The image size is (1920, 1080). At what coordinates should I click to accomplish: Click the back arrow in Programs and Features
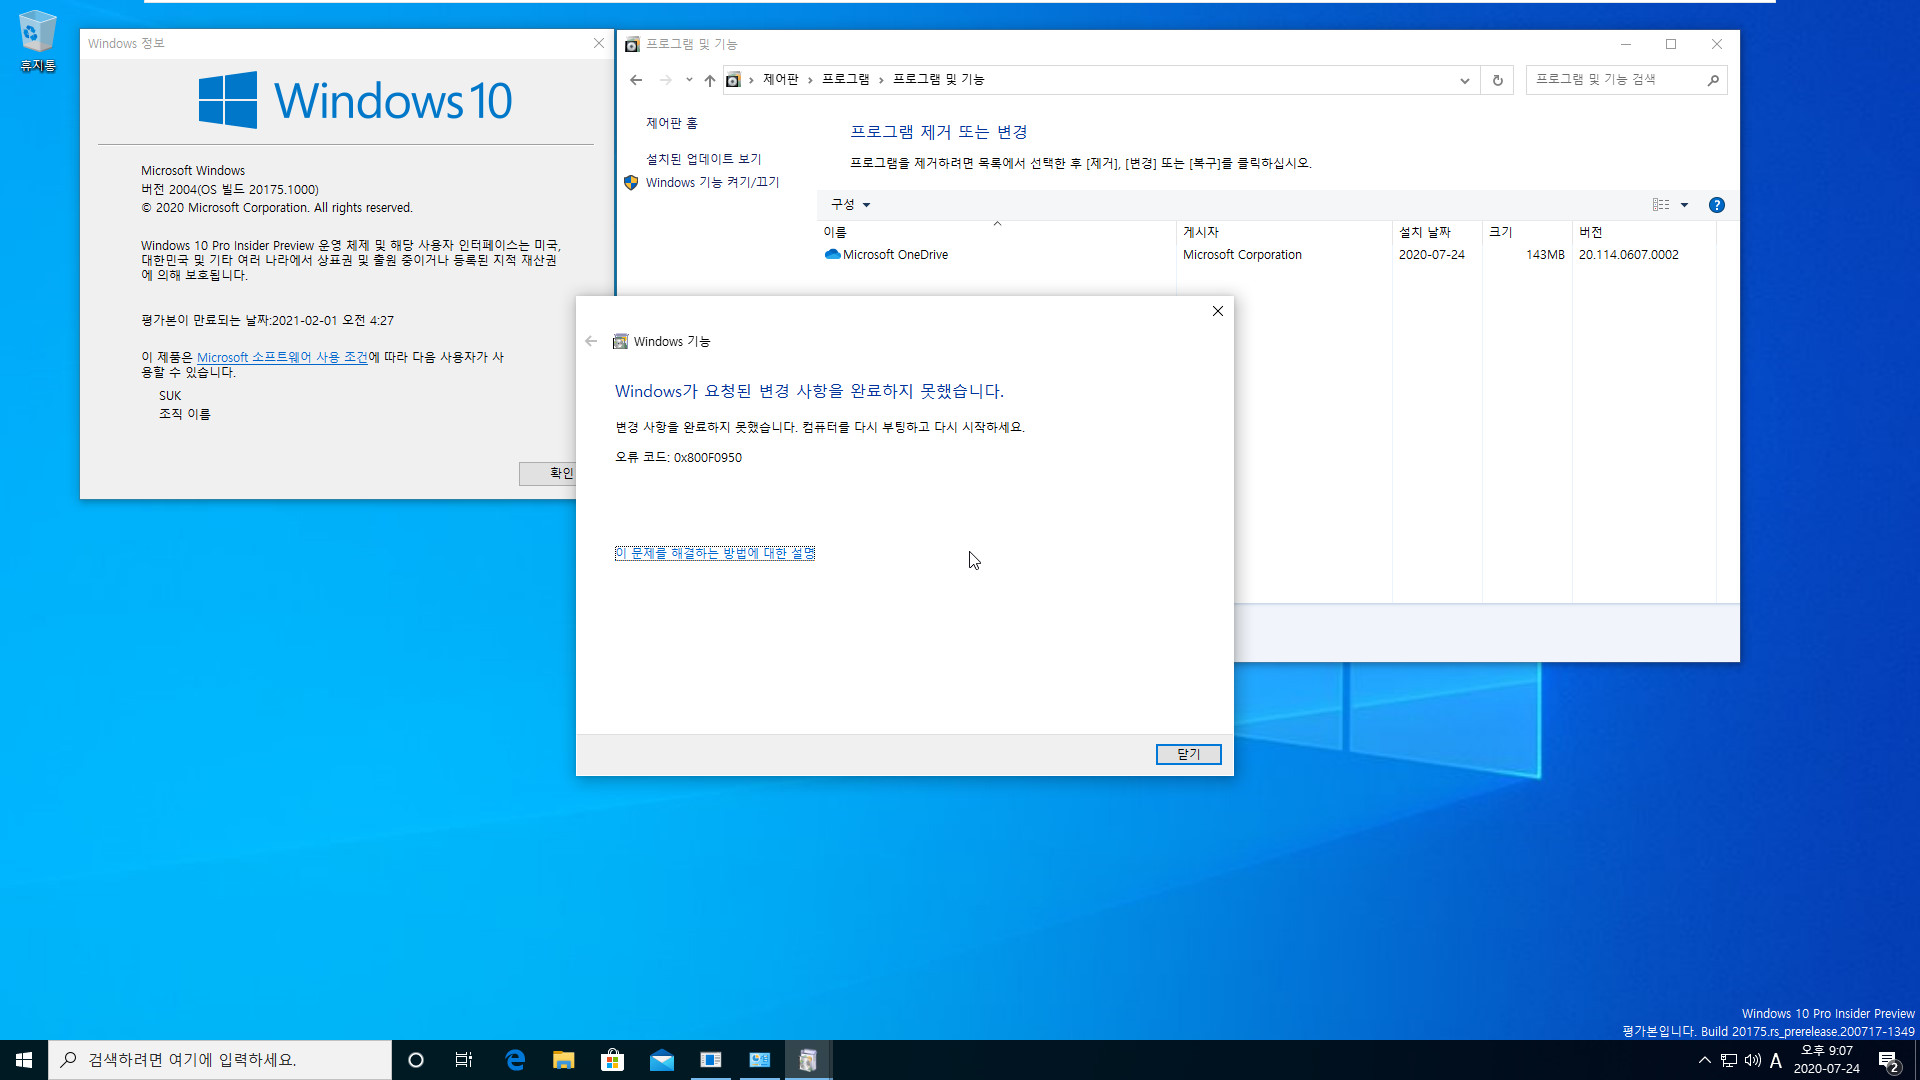pyautogui.click(x=636, y=80)
